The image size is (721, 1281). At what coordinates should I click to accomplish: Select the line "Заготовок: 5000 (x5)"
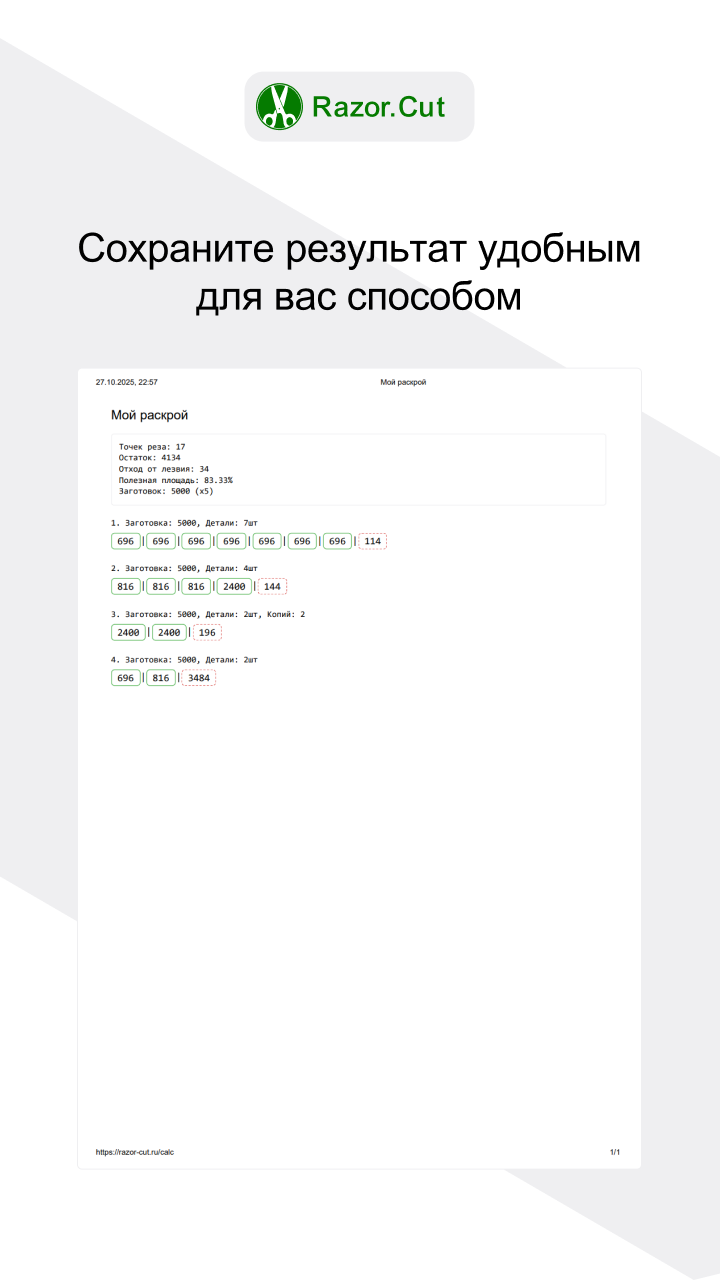166,491
